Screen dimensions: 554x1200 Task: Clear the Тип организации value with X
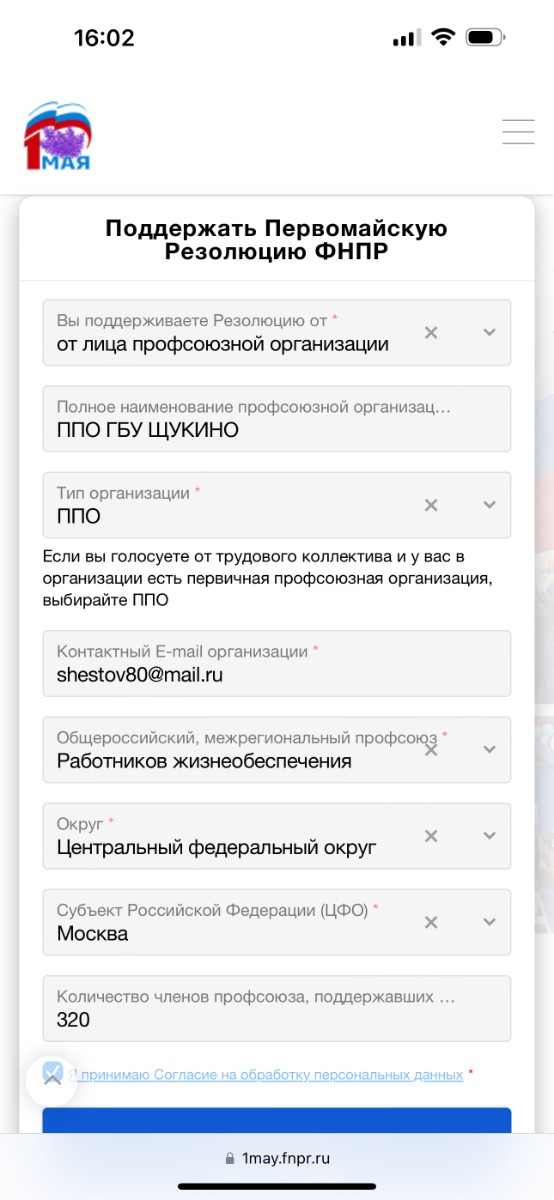pyautogui.click(x=431, y=505)
